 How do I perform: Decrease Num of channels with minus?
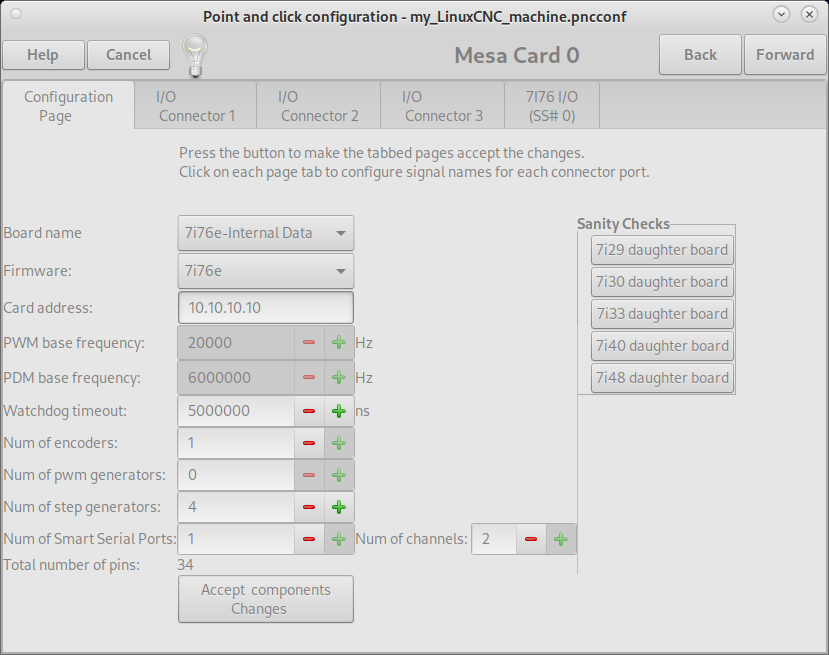tap(531, 539)
